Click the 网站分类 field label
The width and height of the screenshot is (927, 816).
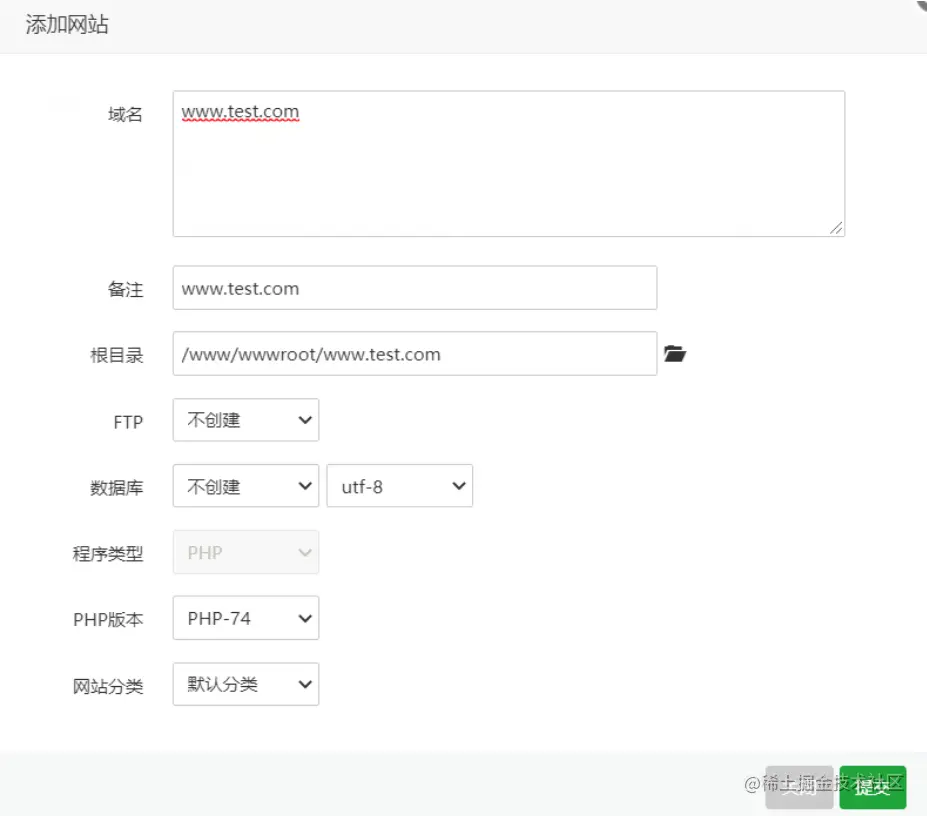pos(108,687)
